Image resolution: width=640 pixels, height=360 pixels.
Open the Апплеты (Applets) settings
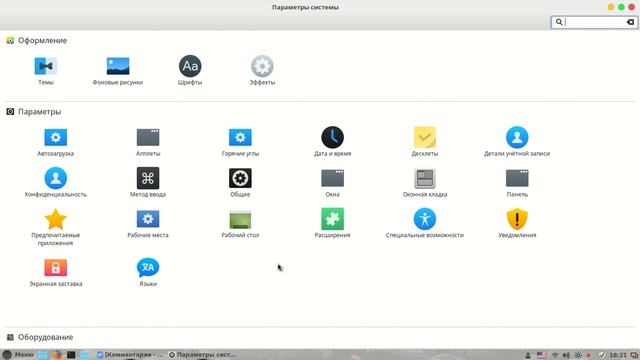click(x=148, y=142)
